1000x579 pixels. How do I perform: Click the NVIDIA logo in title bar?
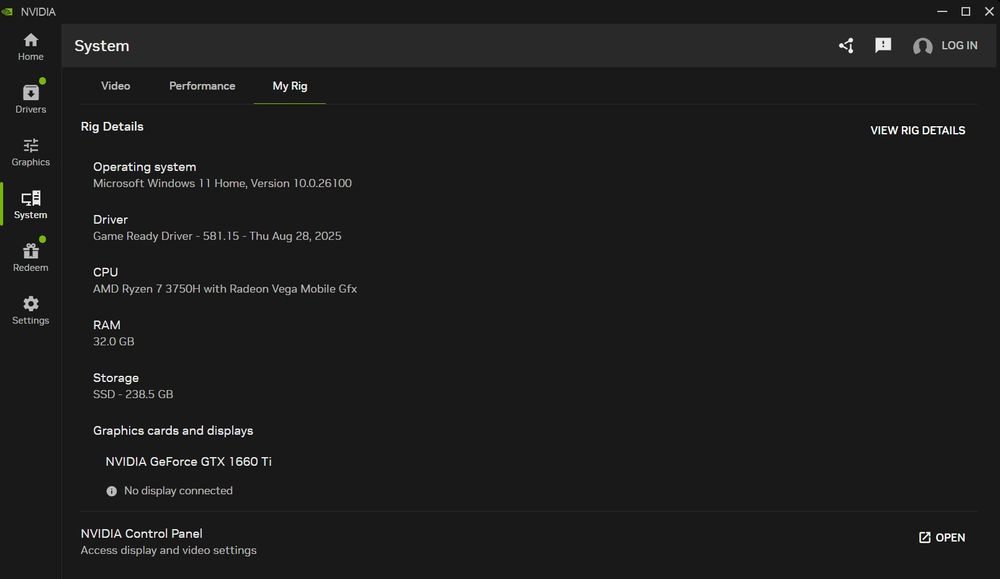pos(8,12)
